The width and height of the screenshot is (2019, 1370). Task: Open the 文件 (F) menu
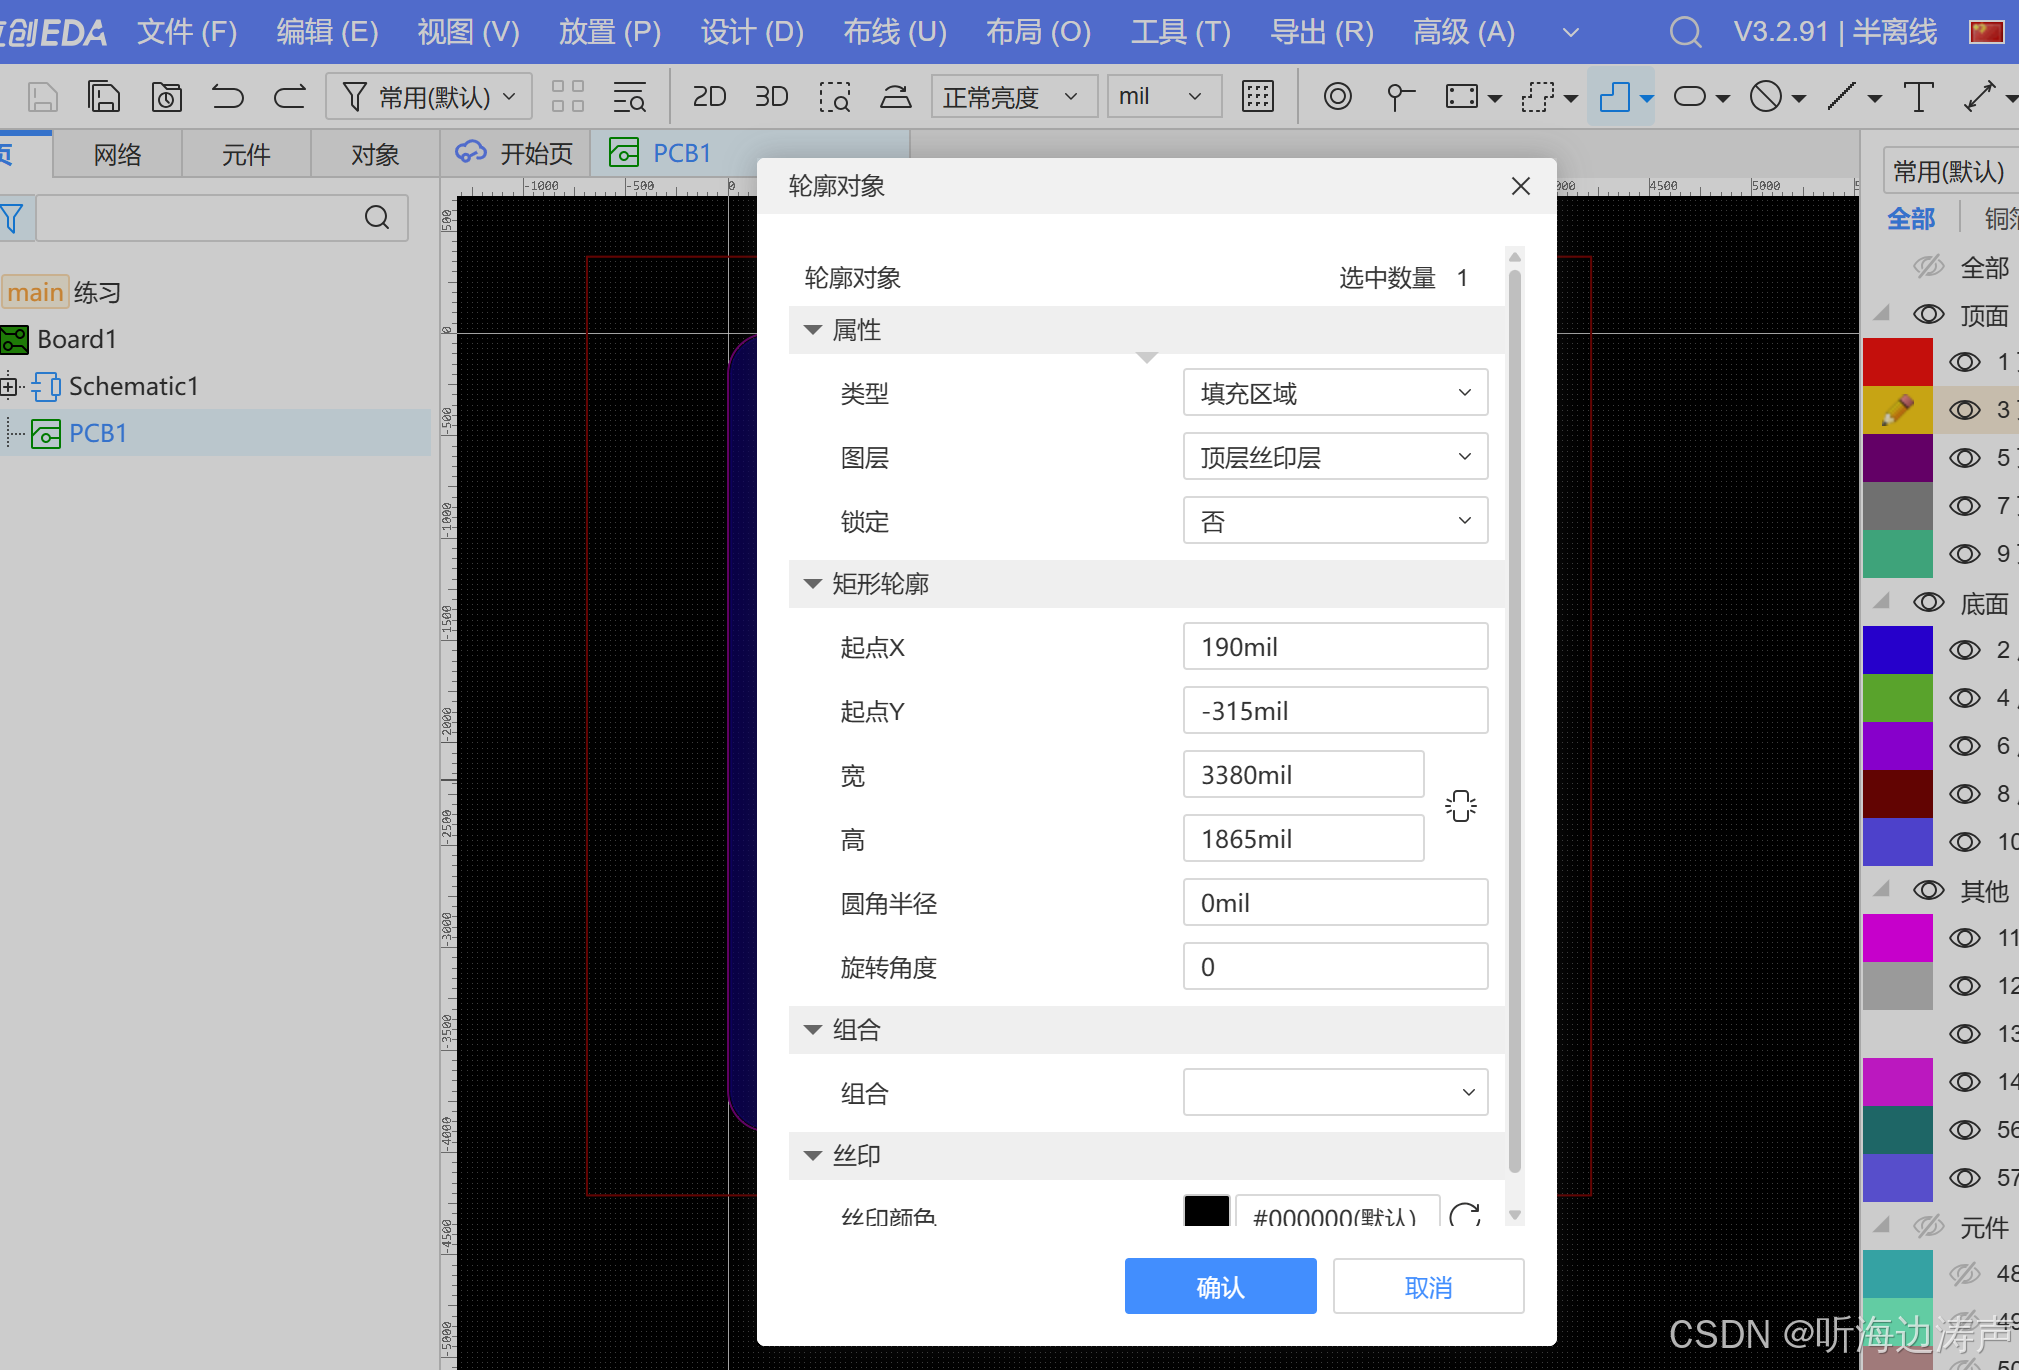pyautogui.click(x=187, y=32)
